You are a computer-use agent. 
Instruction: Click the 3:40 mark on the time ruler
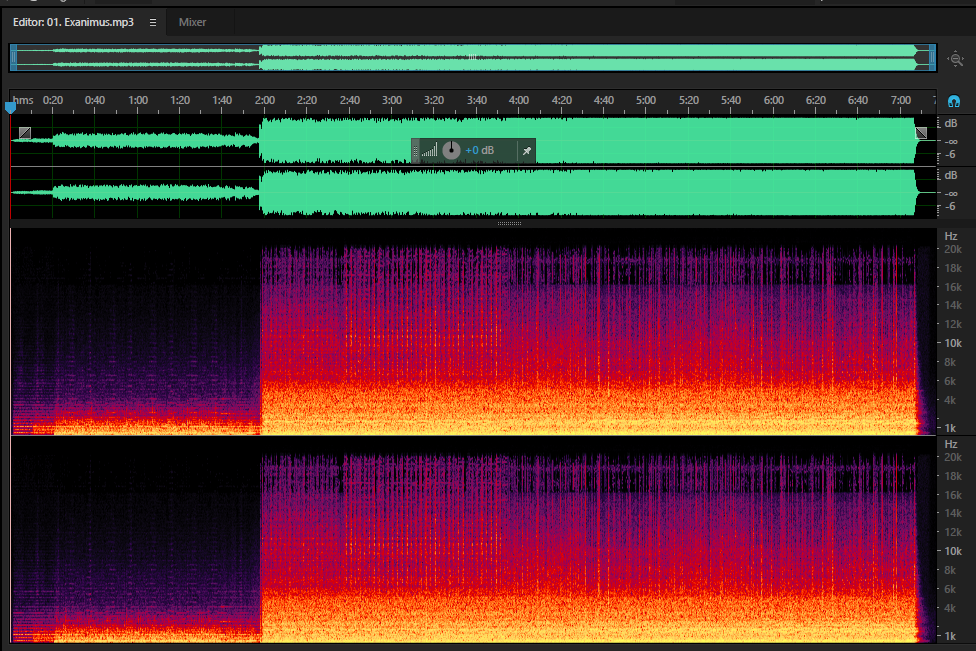[x=476, y=100]
